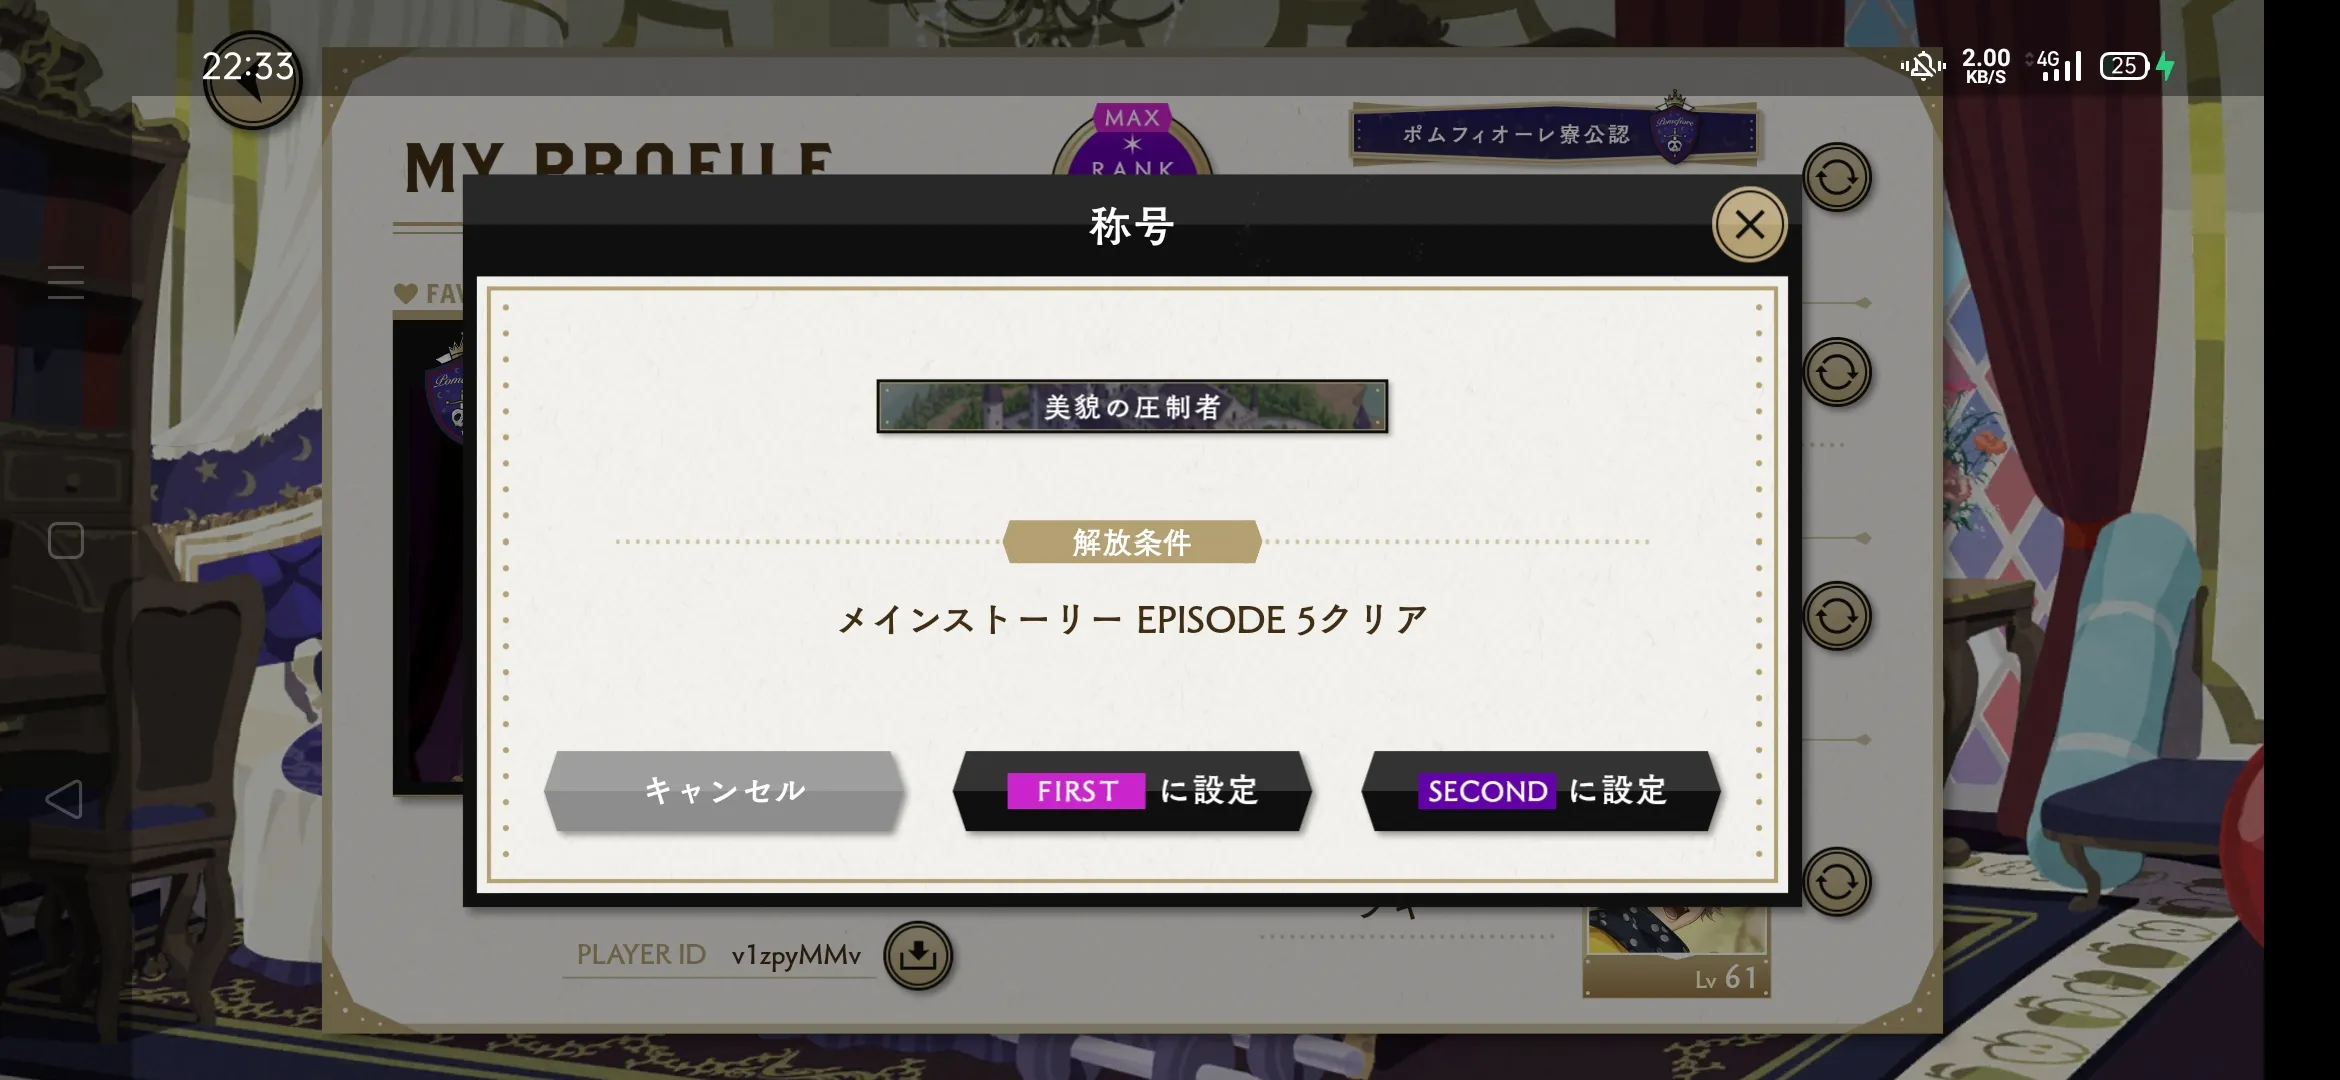
Task: Tap the muted notification bell status icon
Action: (x=1922, y=66)
